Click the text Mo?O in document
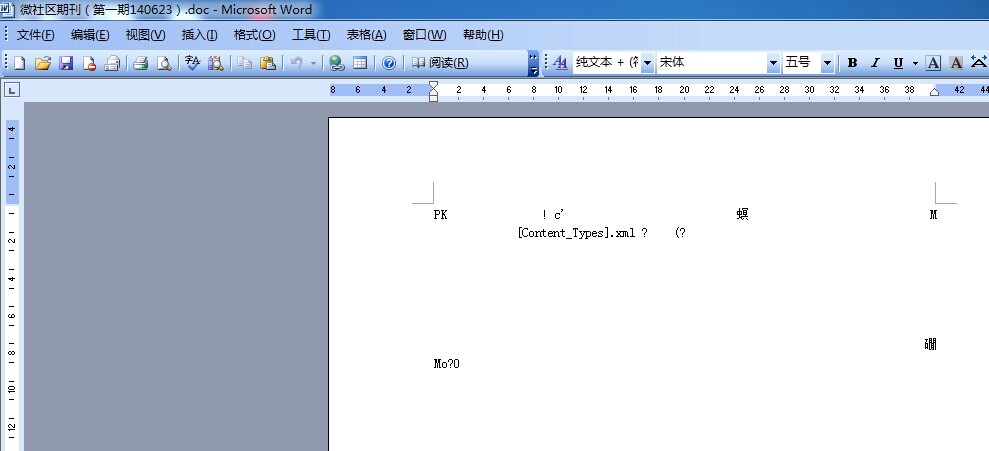 coord(447,364)
